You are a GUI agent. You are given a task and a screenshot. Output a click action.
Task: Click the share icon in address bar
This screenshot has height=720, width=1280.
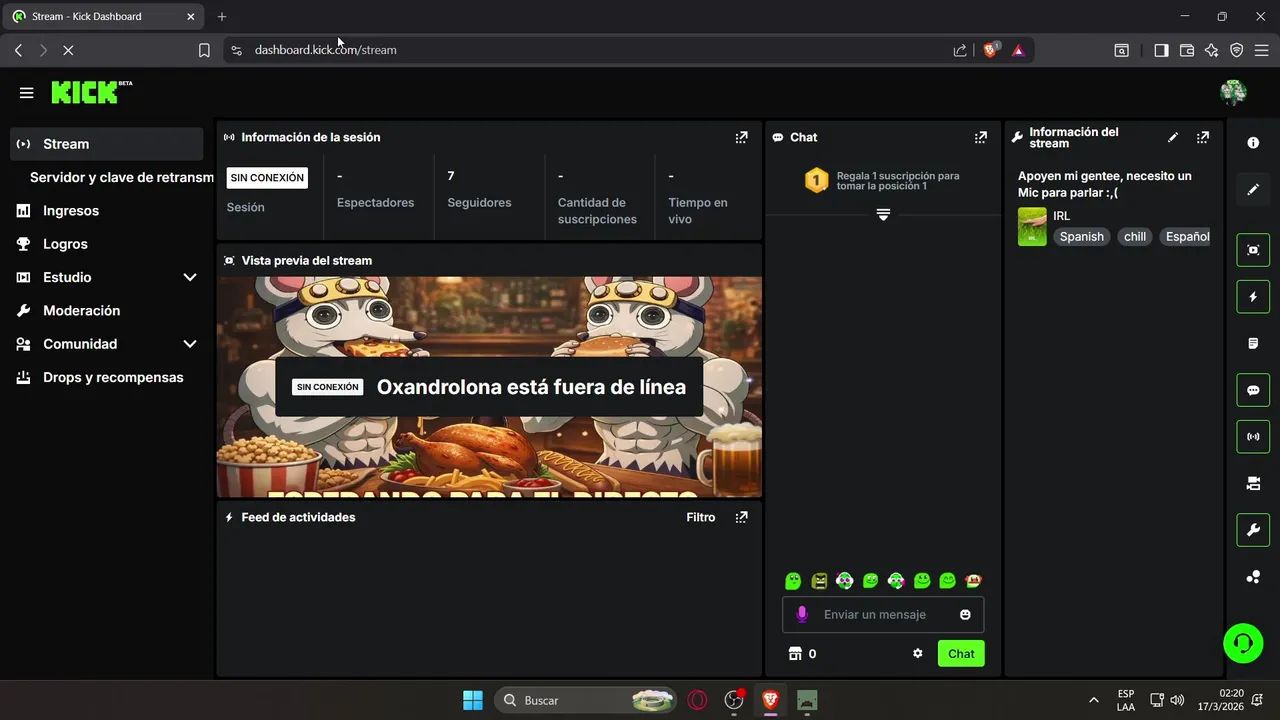tap(960, 50)
